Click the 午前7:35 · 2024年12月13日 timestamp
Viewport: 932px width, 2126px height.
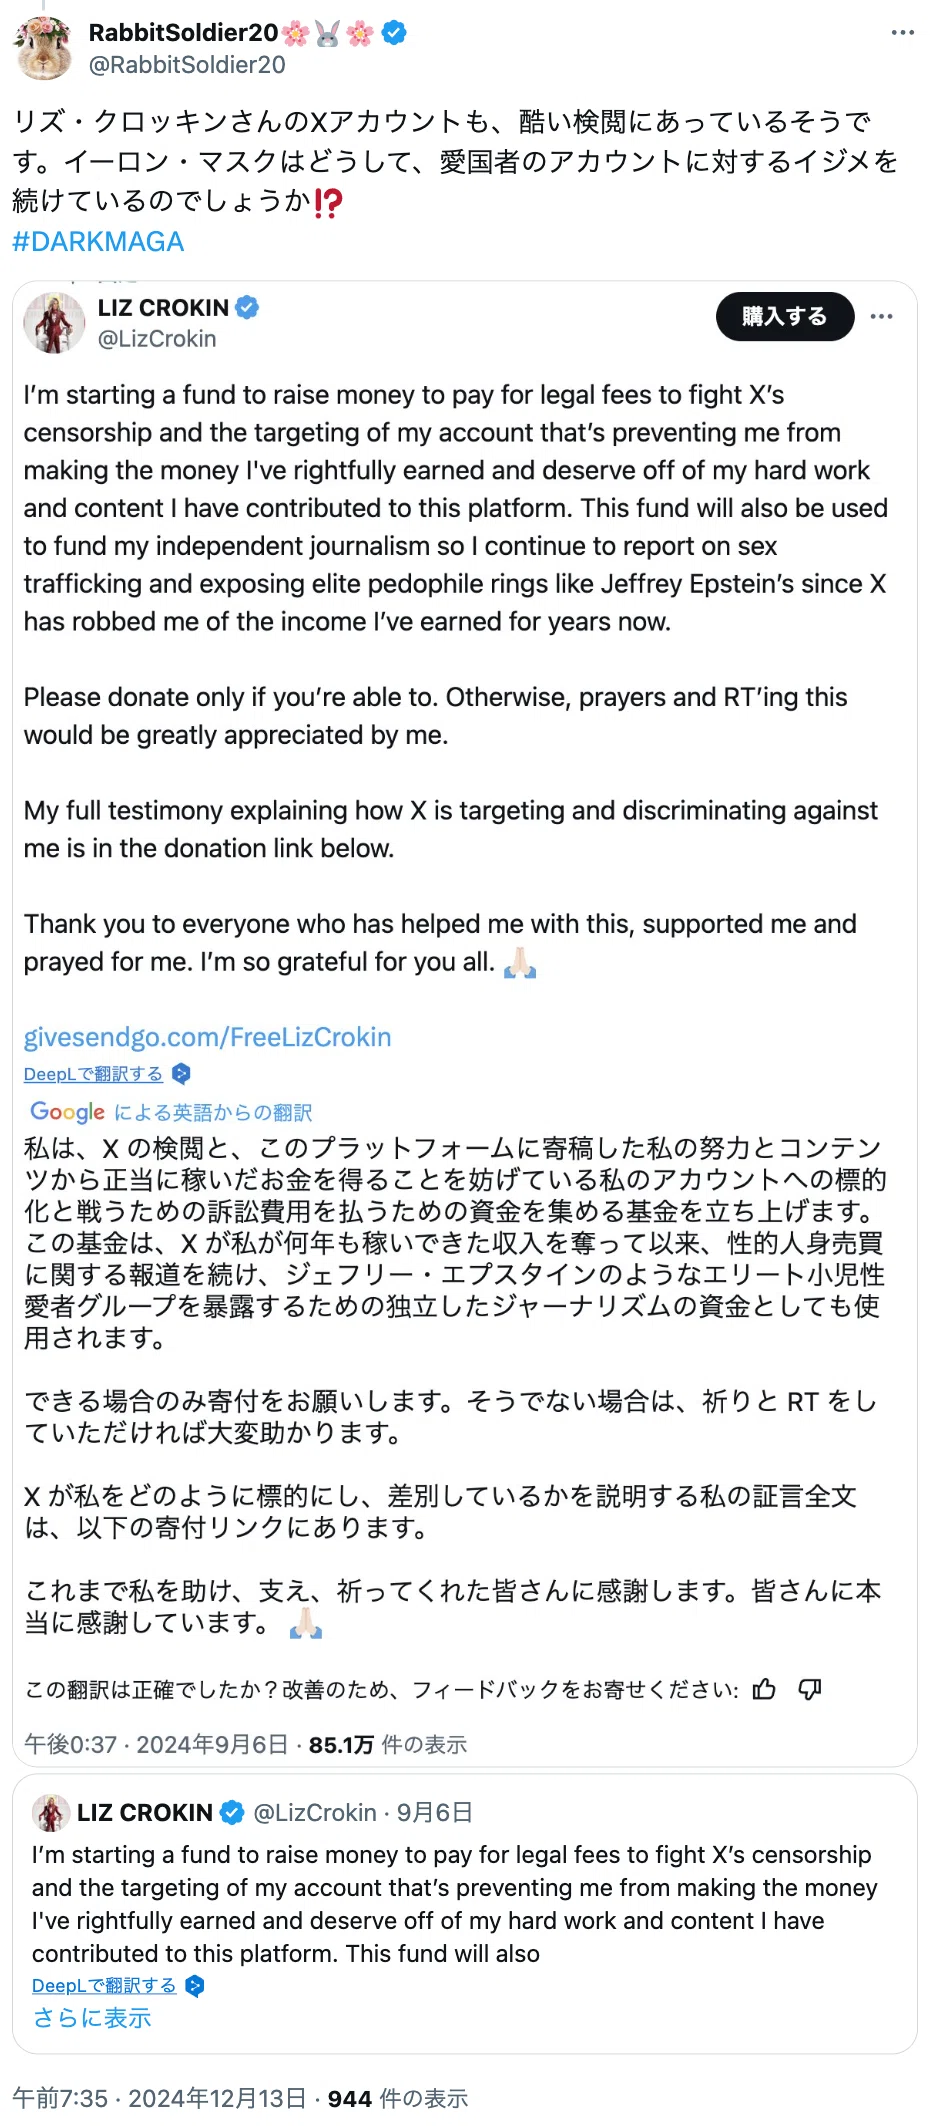pyautogui.click(x=159, y=2097)
